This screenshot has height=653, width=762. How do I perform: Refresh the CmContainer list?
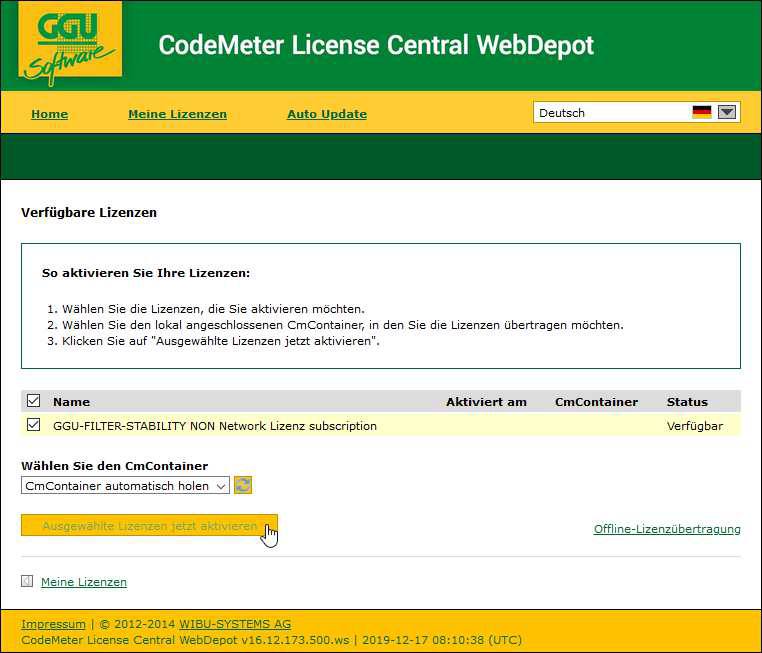click(243, 485)
